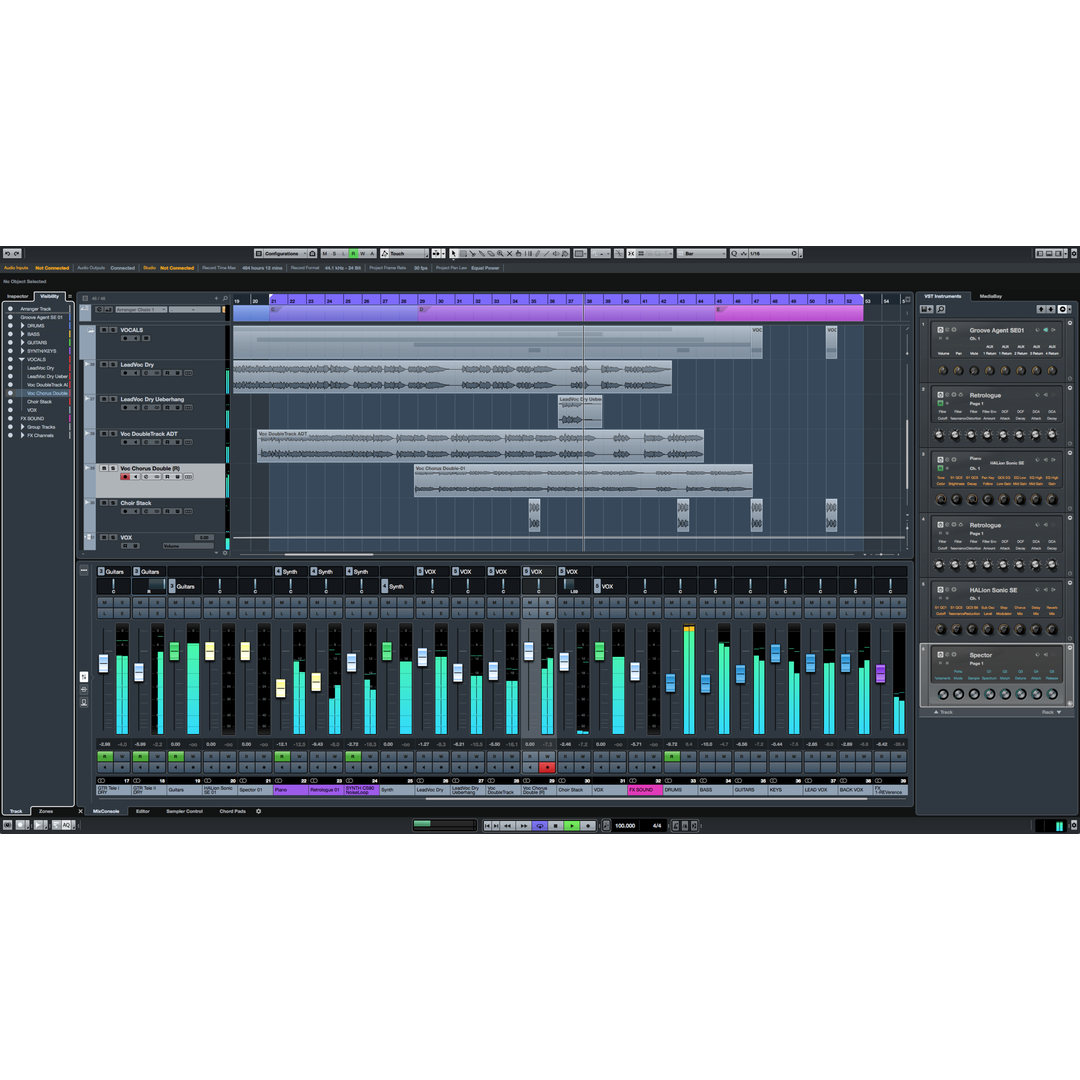Open the Configurations dropdown in the toolbar

(283, 253)
